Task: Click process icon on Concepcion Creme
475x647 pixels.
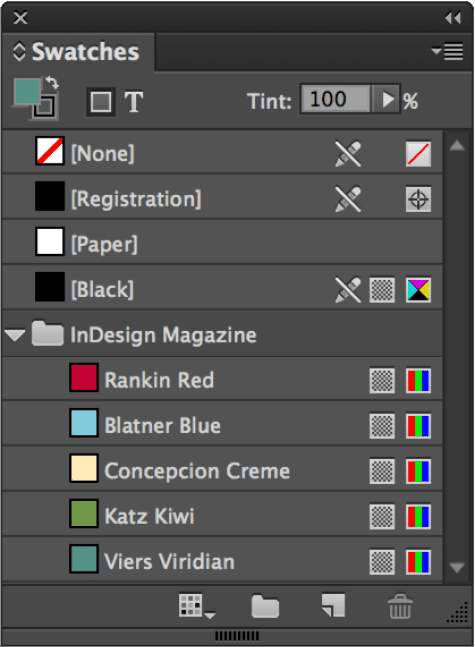Action: 382,471
